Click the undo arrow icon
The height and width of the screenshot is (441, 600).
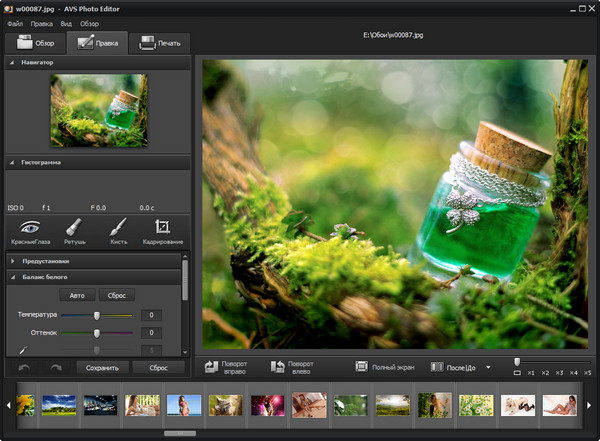[x=24, y=367]
